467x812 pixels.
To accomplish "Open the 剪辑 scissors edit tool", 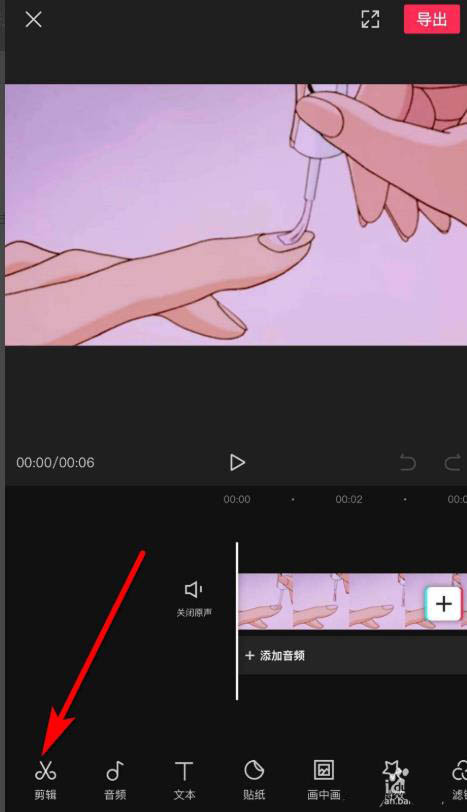I will [46, 779].
